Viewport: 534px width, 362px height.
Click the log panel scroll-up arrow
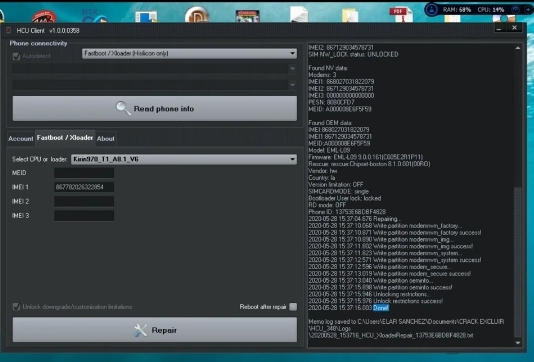(x=518, y=48)
